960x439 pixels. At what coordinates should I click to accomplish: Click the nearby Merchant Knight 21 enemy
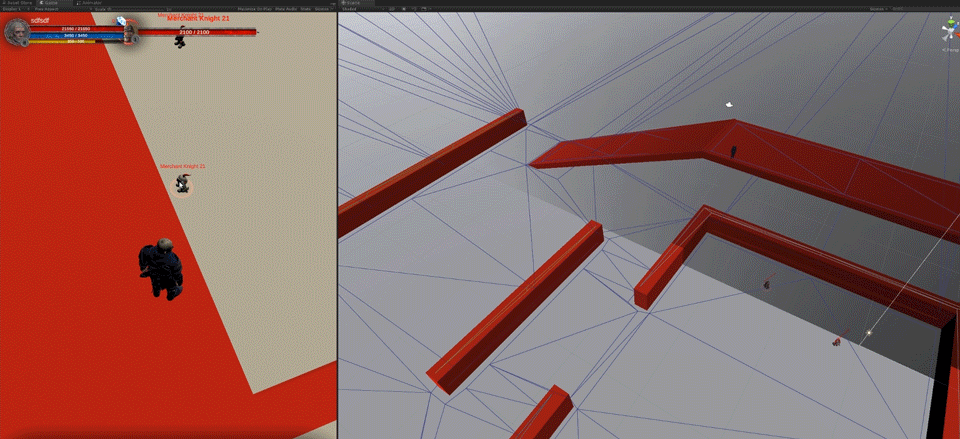(x=182, y=183)
